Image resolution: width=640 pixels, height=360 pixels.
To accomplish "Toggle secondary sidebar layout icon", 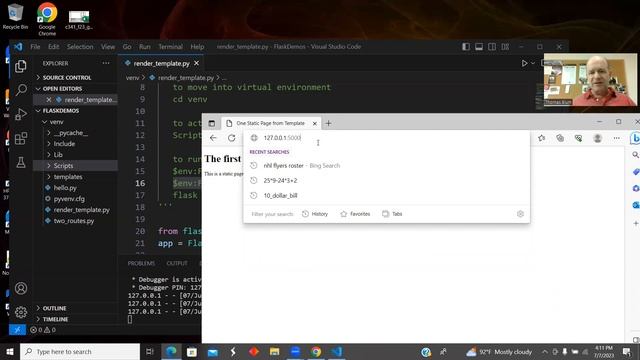I will (492, 47).
